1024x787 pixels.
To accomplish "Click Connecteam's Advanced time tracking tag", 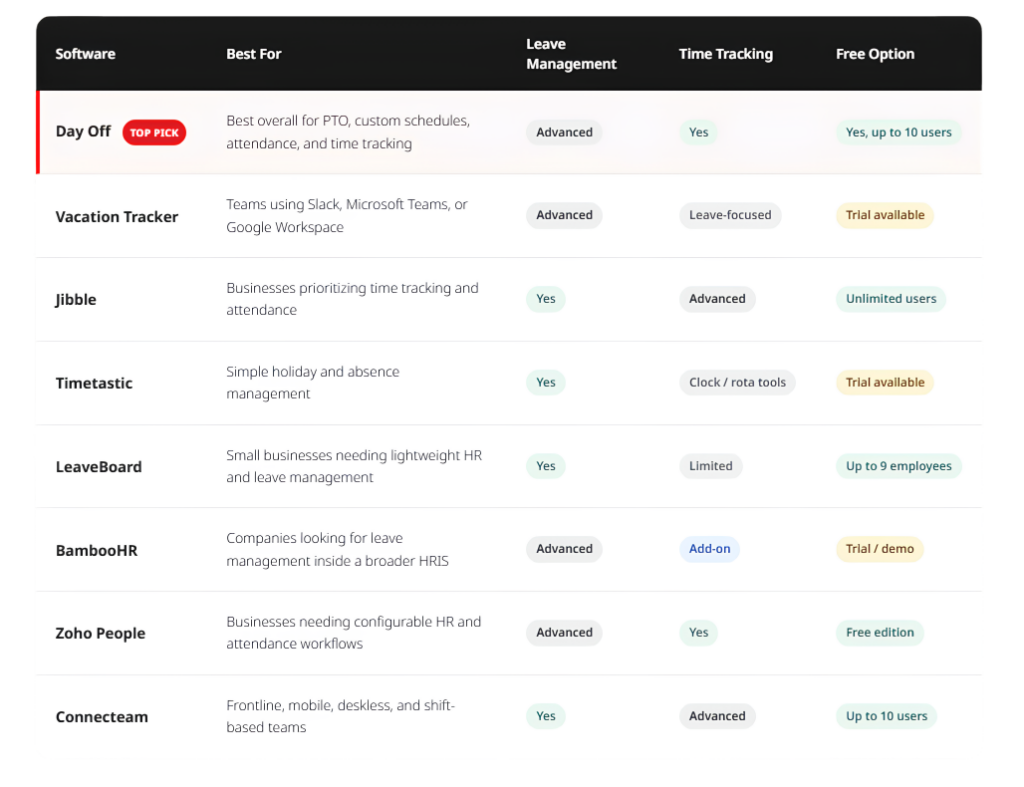I will tap(717, 716).
